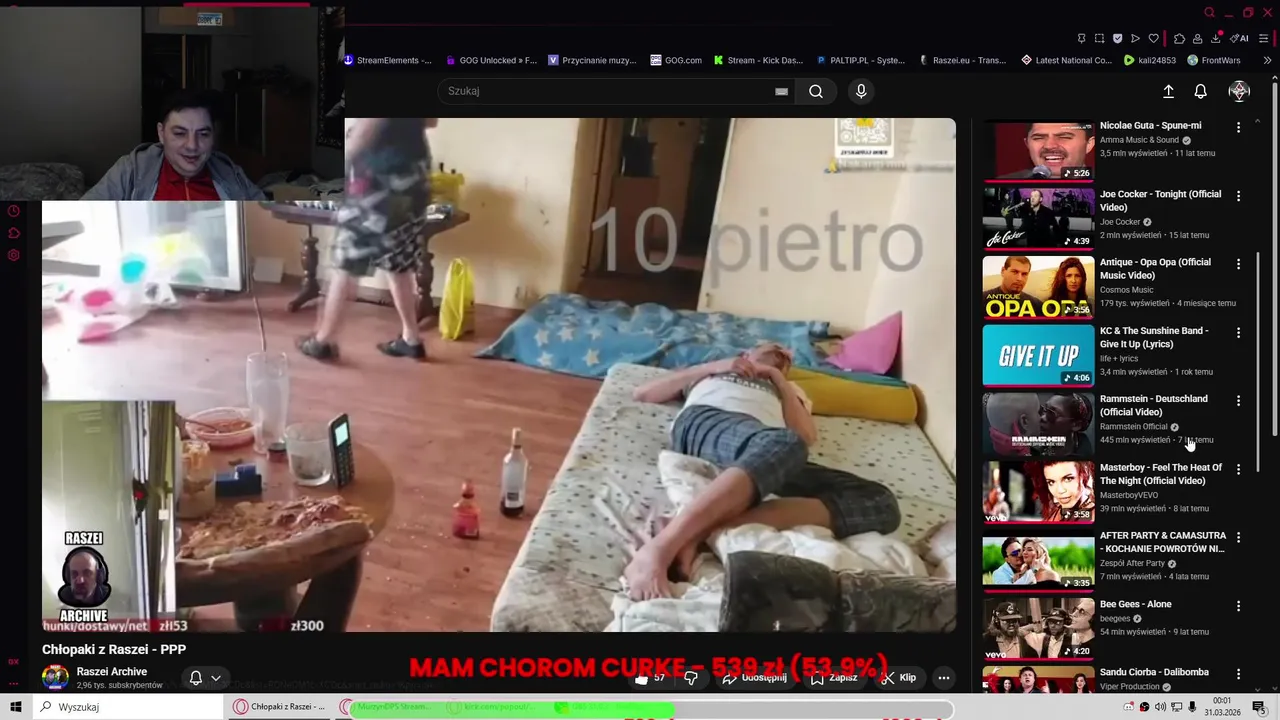This screenshot has width=1280, height=720.
Task: Open more options for Masterboy video
Action: pyautogui.click(x=1238, y=469)
